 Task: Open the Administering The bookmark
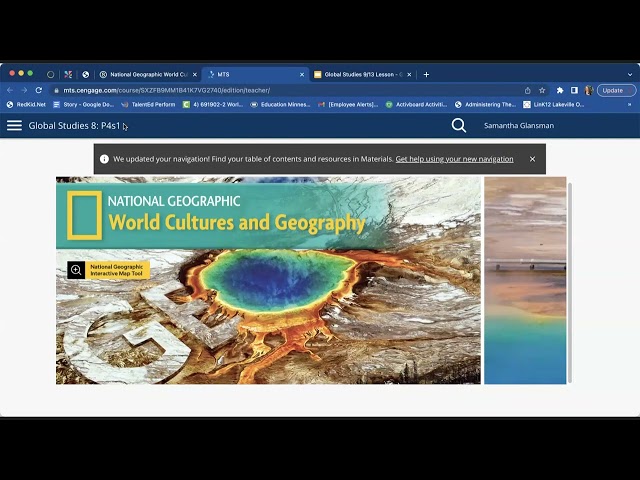485,105
